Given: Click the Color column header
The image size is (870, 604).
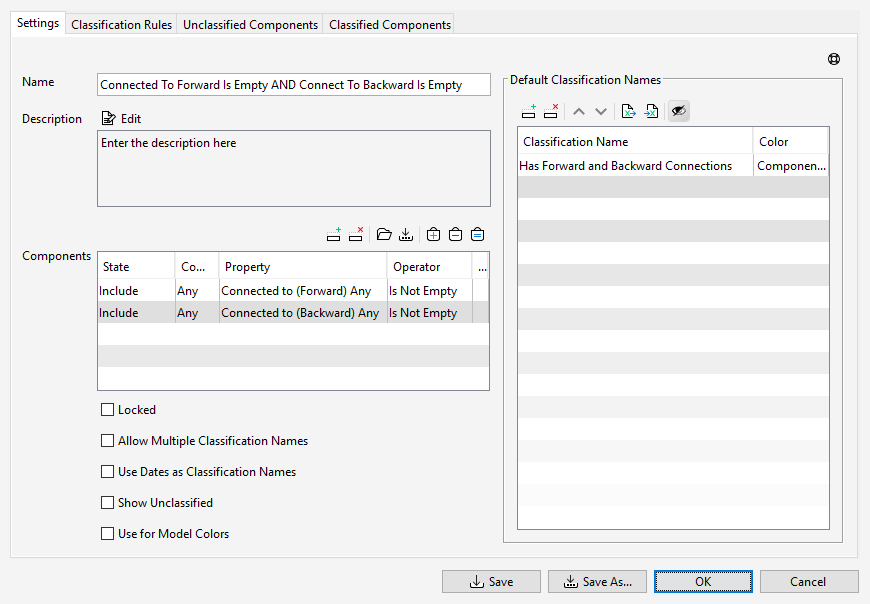Looking at the screenshot, I should 791,142.
